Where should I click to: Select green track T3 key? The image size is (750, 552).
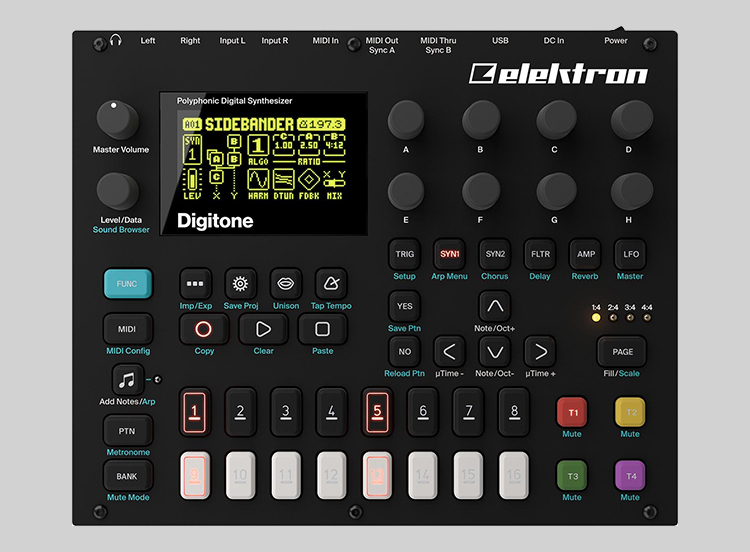click(572, 475)
